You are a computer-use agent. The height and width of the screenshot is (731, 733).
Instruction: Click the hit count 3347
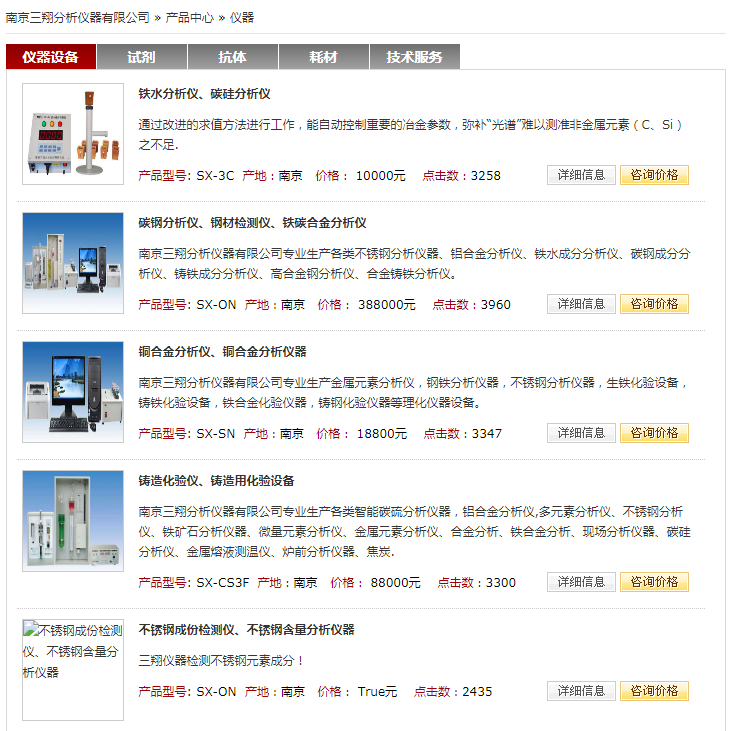486,434
